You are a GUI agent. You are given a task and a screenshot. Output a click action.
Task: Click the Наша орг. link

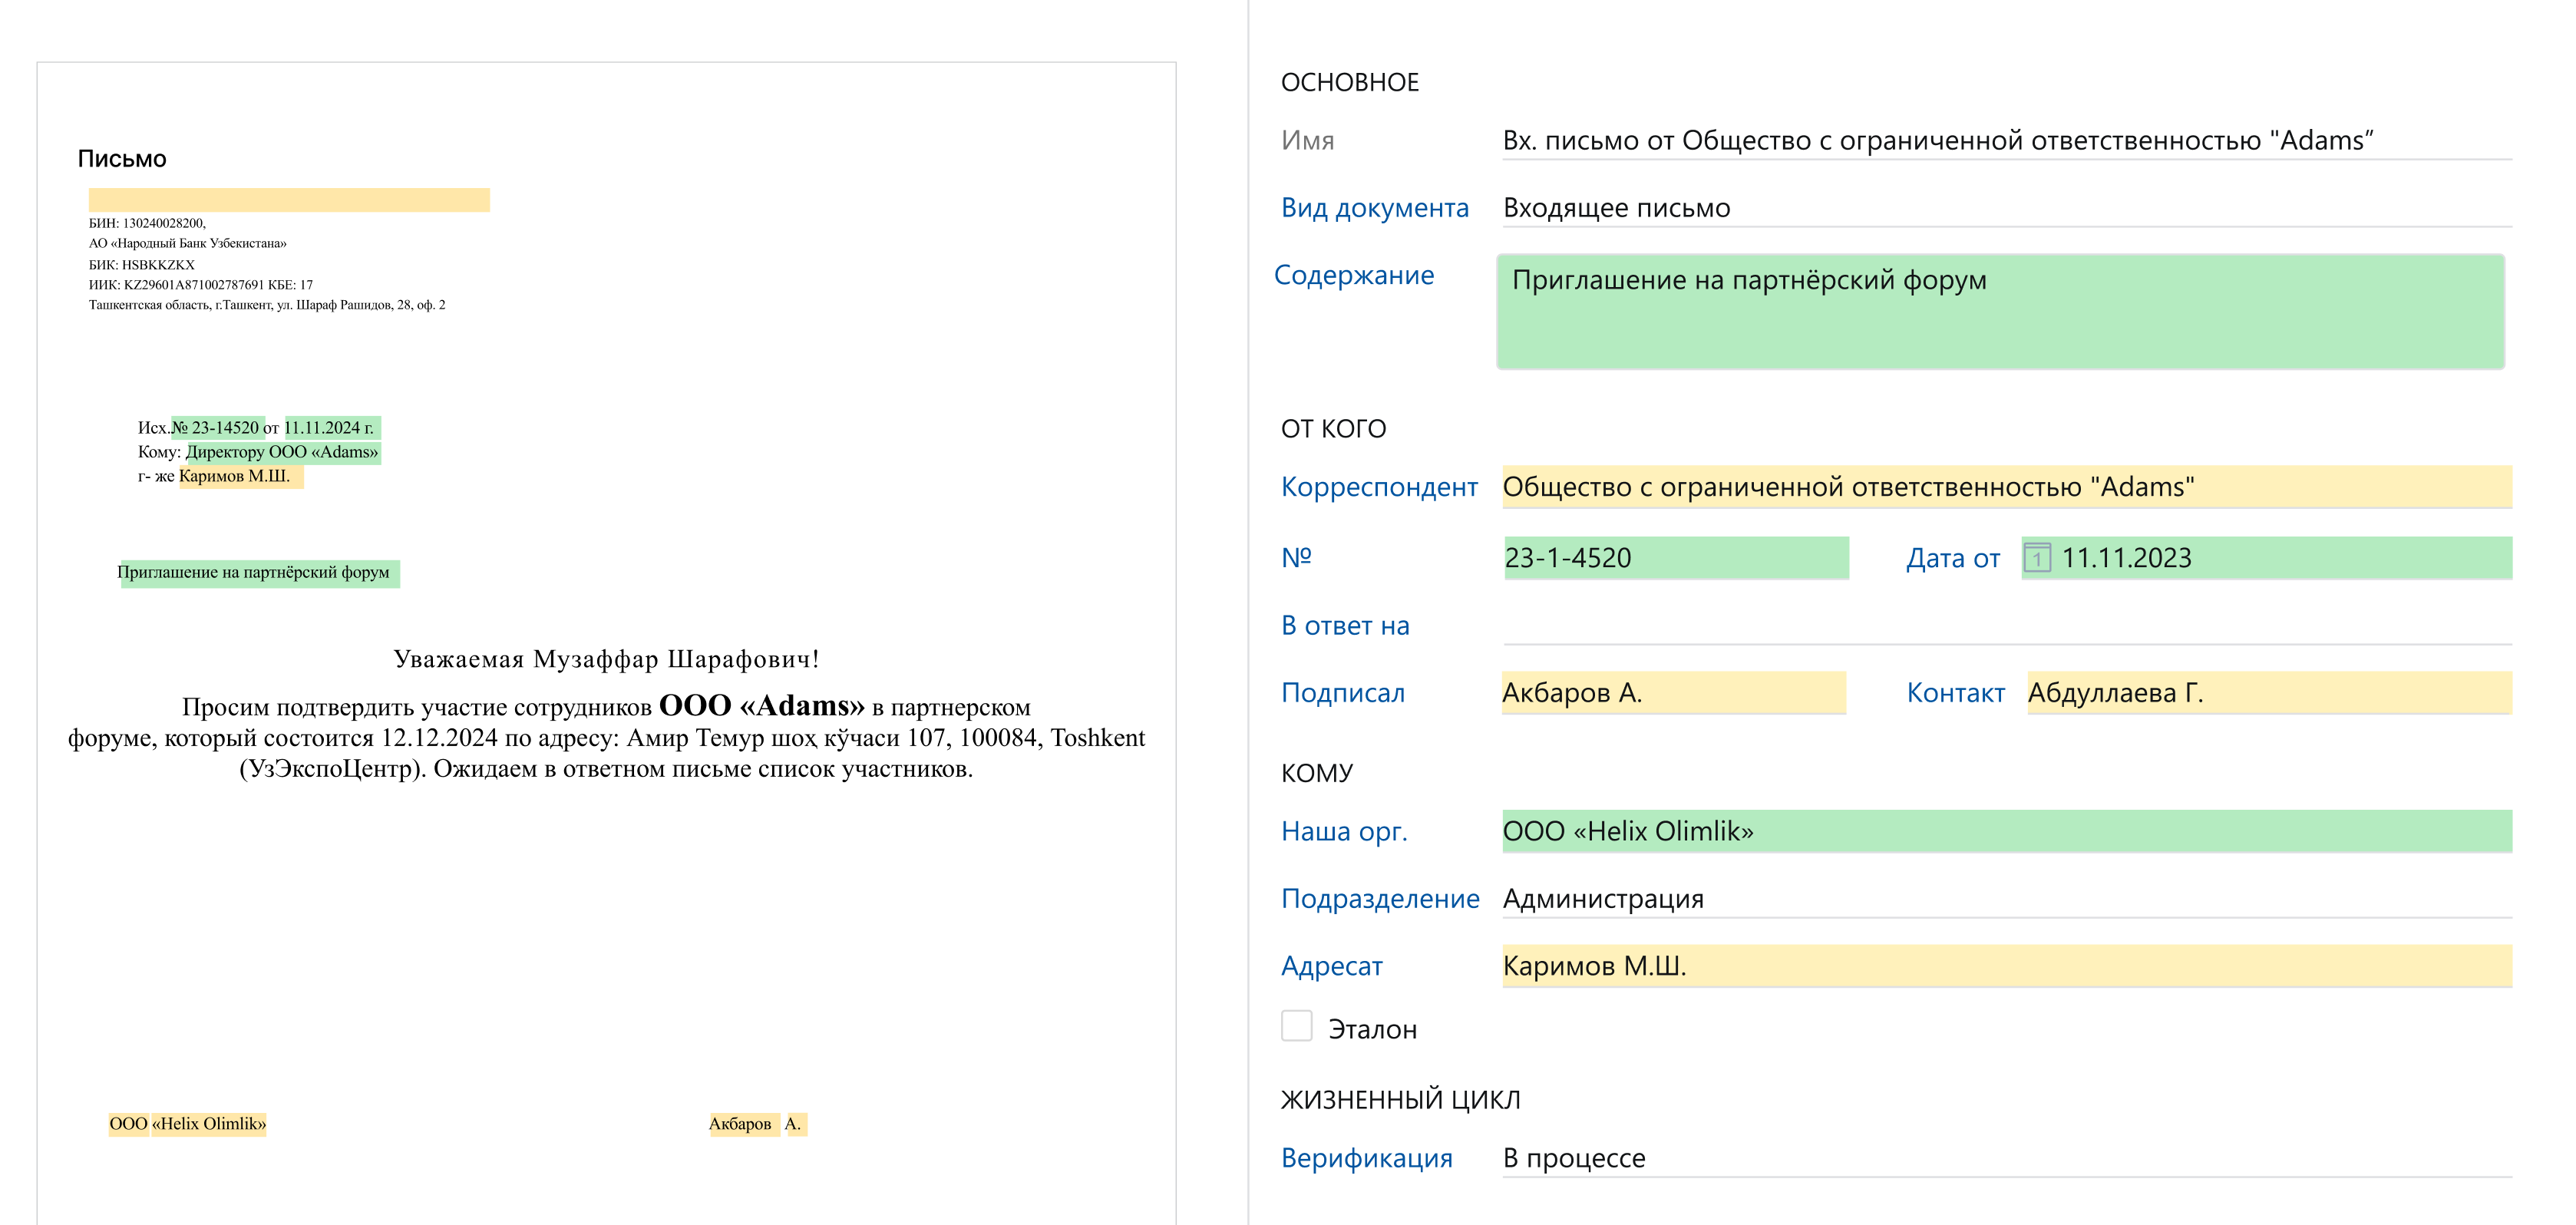coord(1343,831)
